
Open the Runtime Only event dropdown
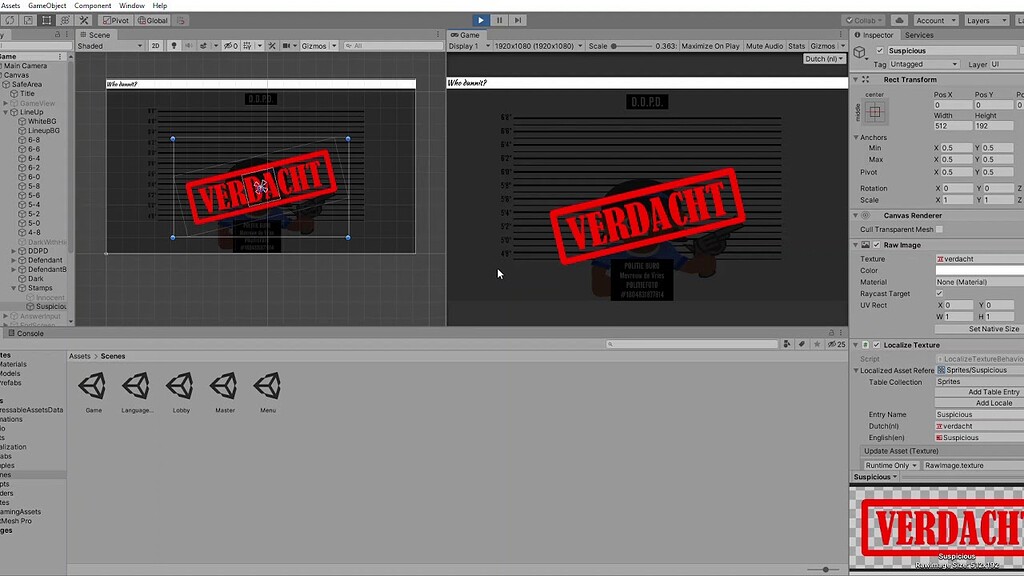(890, 465)
